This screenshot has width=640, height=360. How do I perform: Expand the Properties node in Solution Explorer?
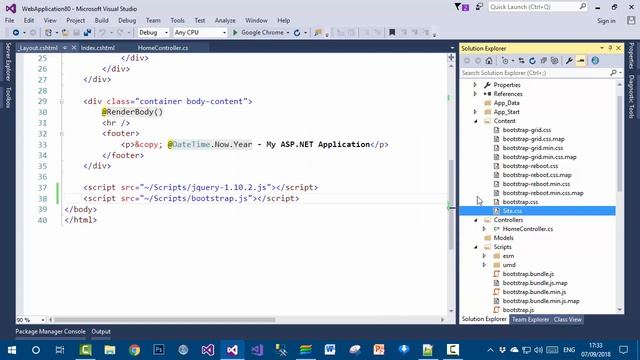pos(475,85)
